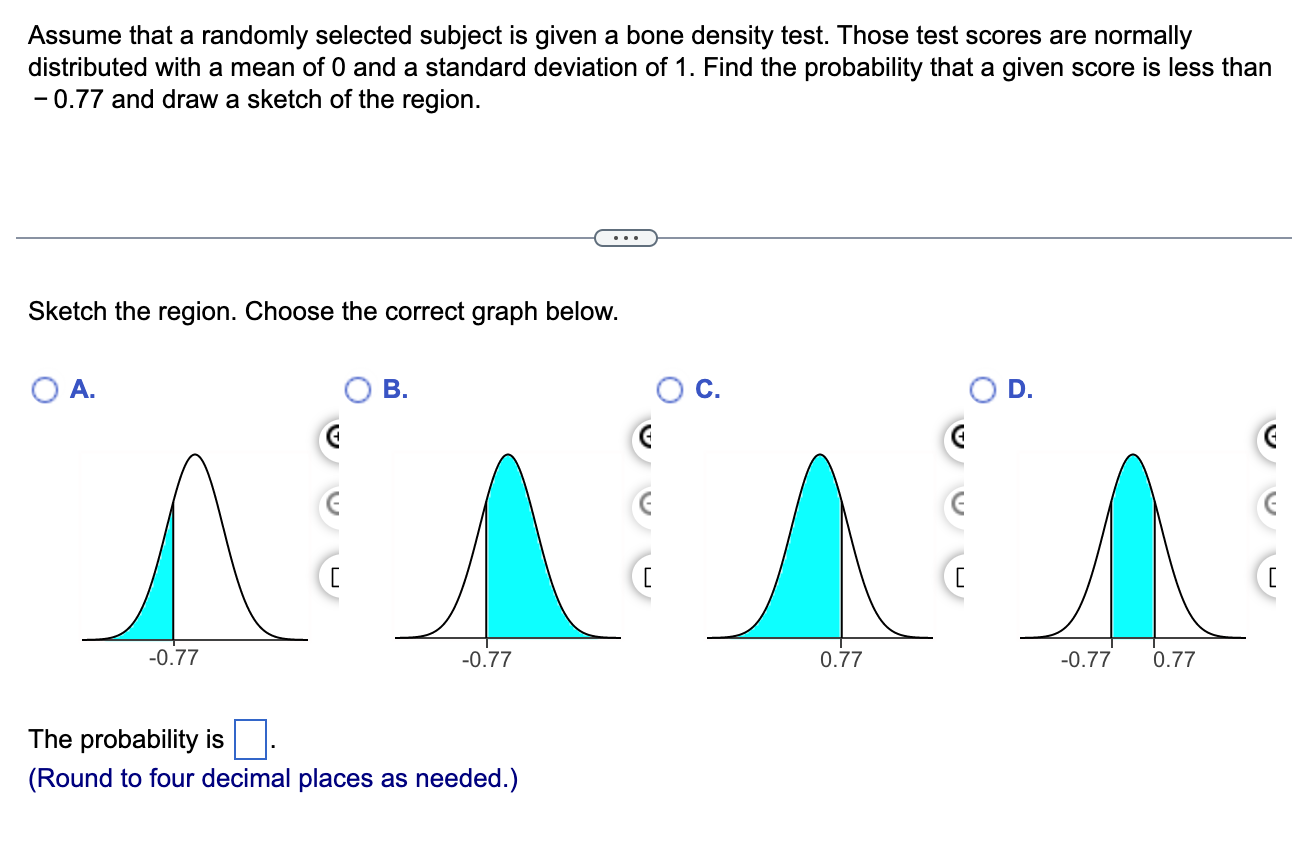Click the zoom-in icon beside graph D
The width and height of the screenshot is (1310, 867).
[1273, 437]
